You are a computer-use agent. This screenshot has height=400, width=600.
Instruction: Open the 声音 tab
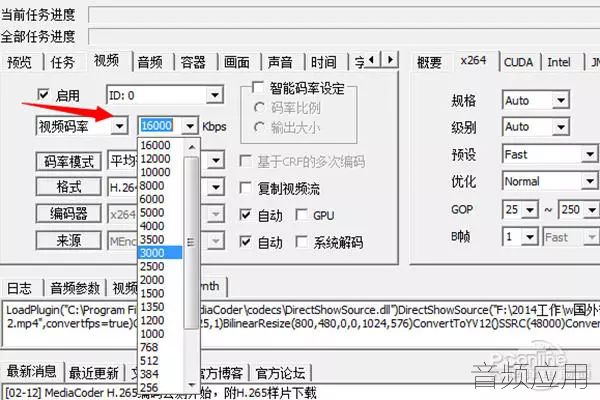280,62
